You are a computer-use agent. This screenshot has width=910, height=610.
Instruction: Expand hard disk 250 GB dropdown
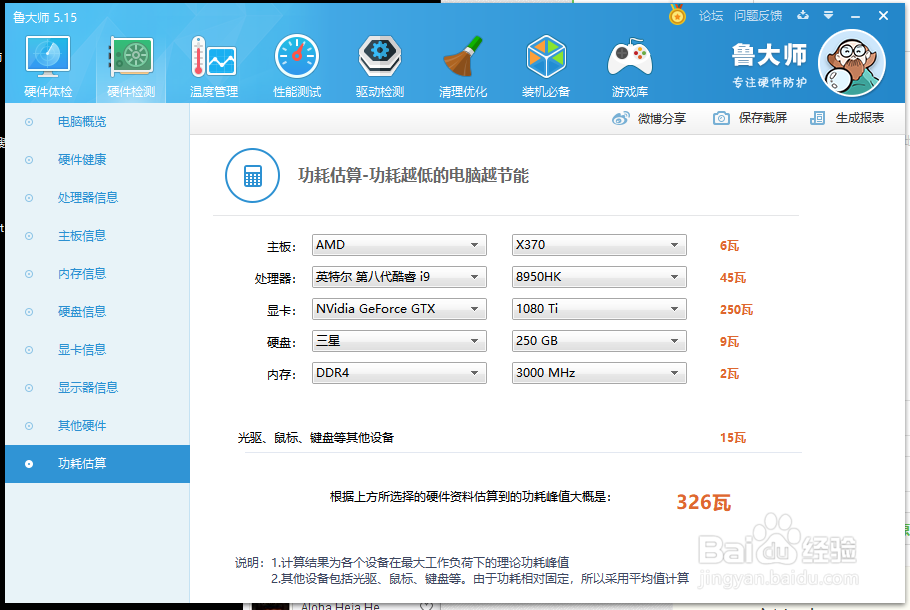[599, 341]
